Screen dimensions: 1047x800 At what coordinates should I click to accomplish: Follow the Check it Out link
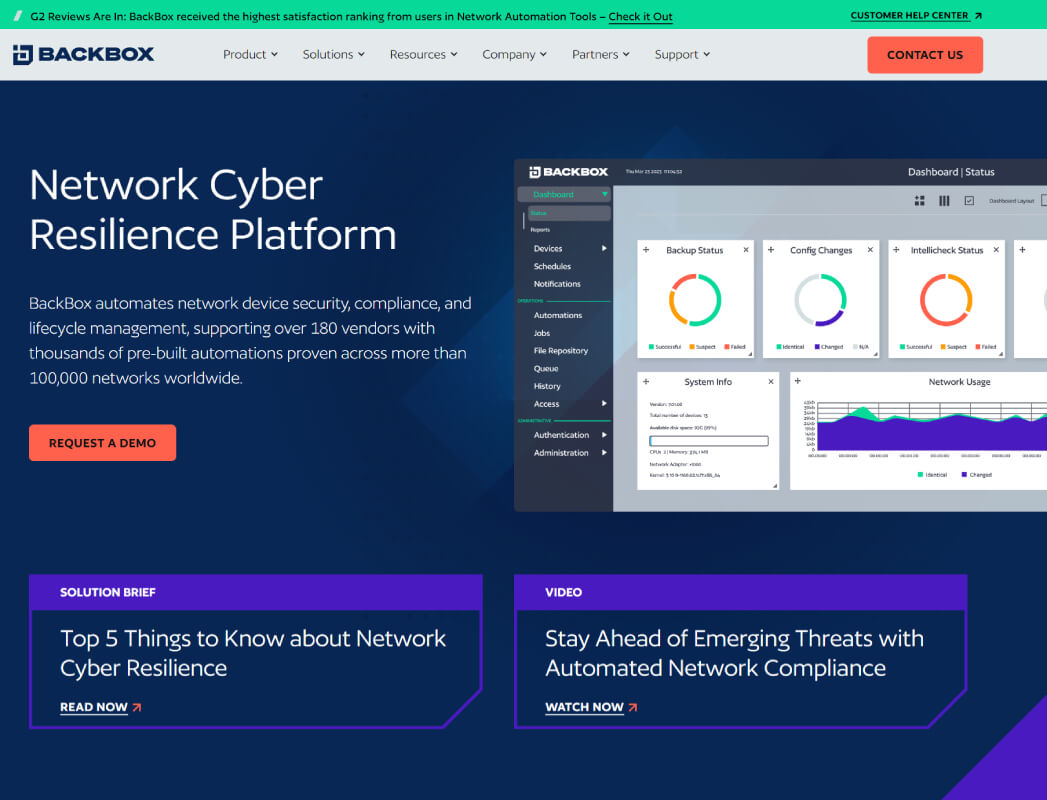click(640, 17)
